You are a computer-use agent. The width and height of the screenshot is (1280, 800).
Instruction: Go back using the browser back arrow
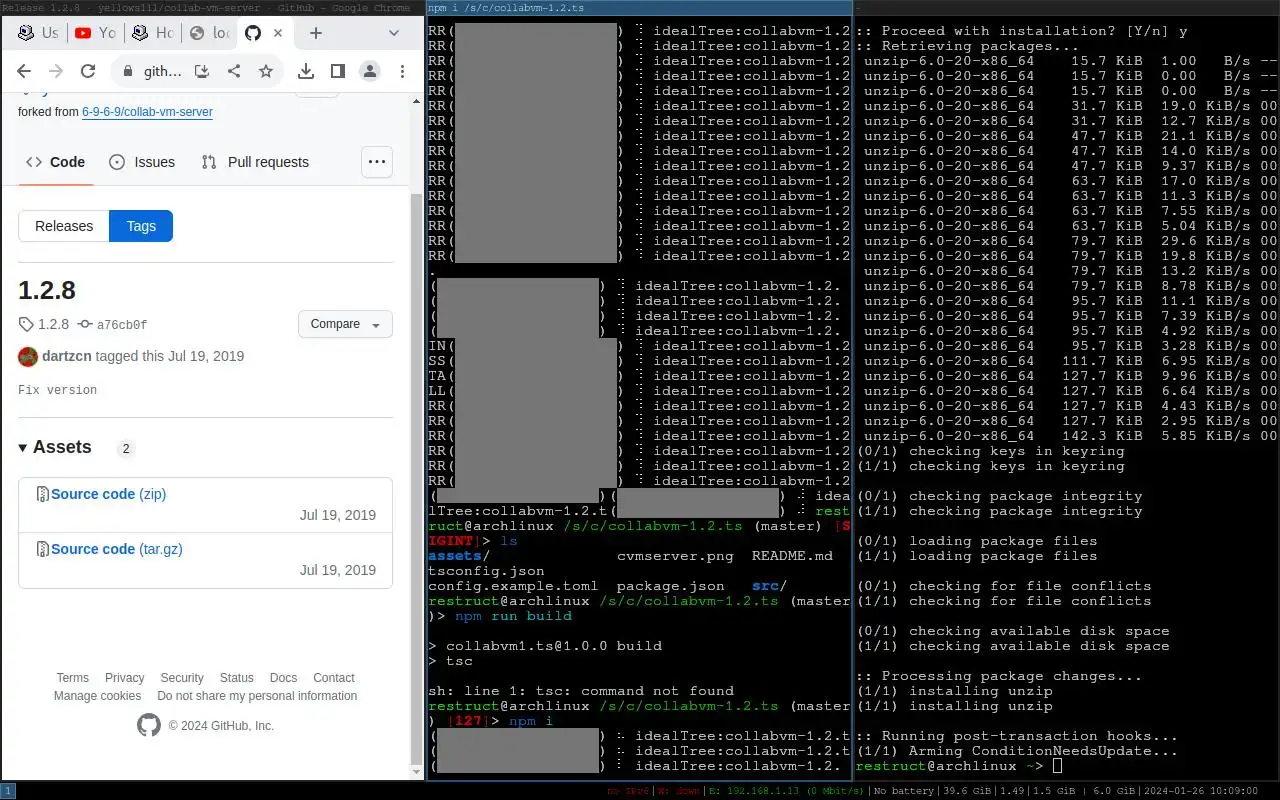click(x=24, y=71)
